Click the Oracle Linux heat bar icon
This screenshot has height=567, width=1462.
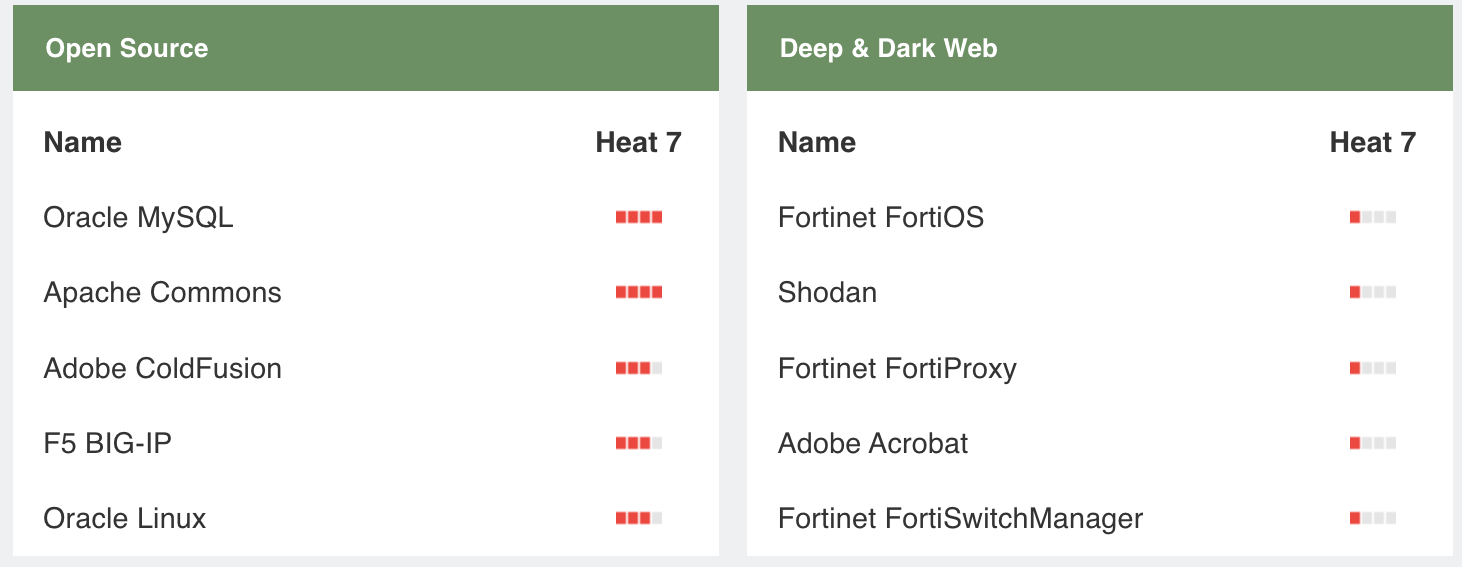(x=639, y=518)
